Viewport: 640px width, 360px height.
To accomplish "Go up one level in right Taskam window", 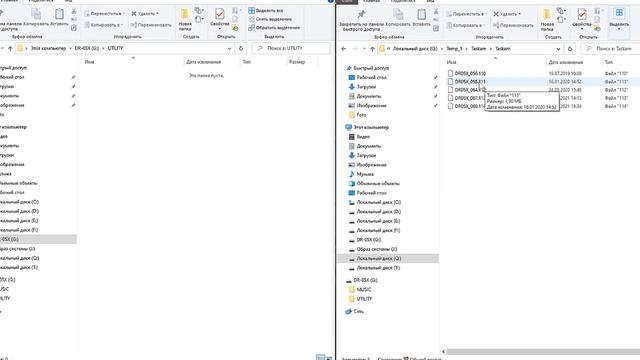I will [372, 49].
